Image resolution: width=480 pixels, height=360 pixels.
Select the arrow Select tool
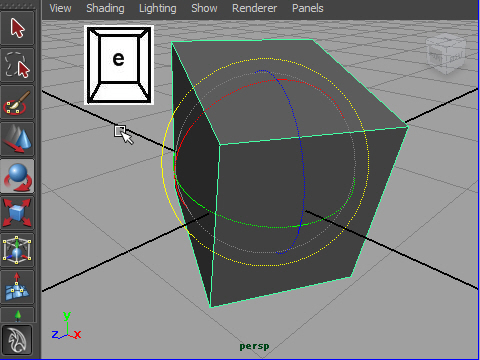point(17,28)
